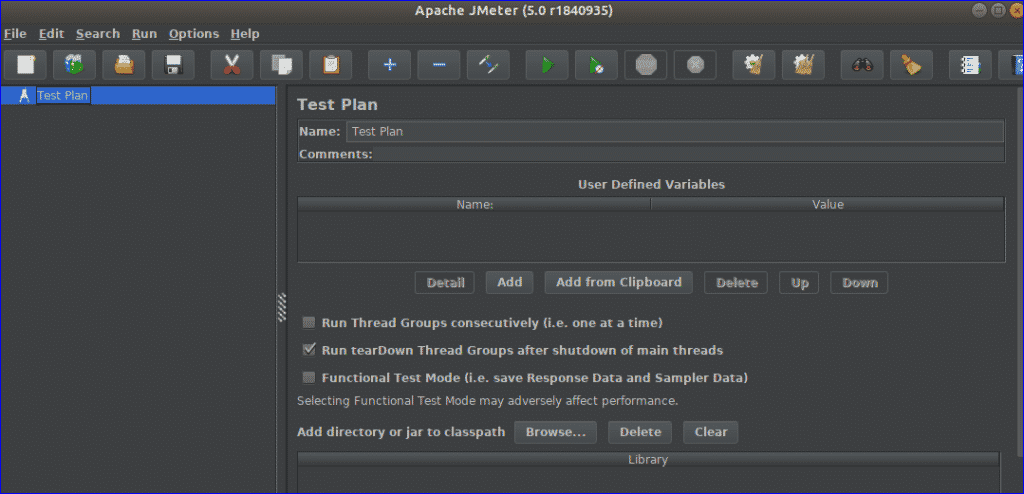The height and width of the screenshot is (494, 1024).
Task: Enable Run Thread Groups consecutively checkbox
Action: (310, 323)
